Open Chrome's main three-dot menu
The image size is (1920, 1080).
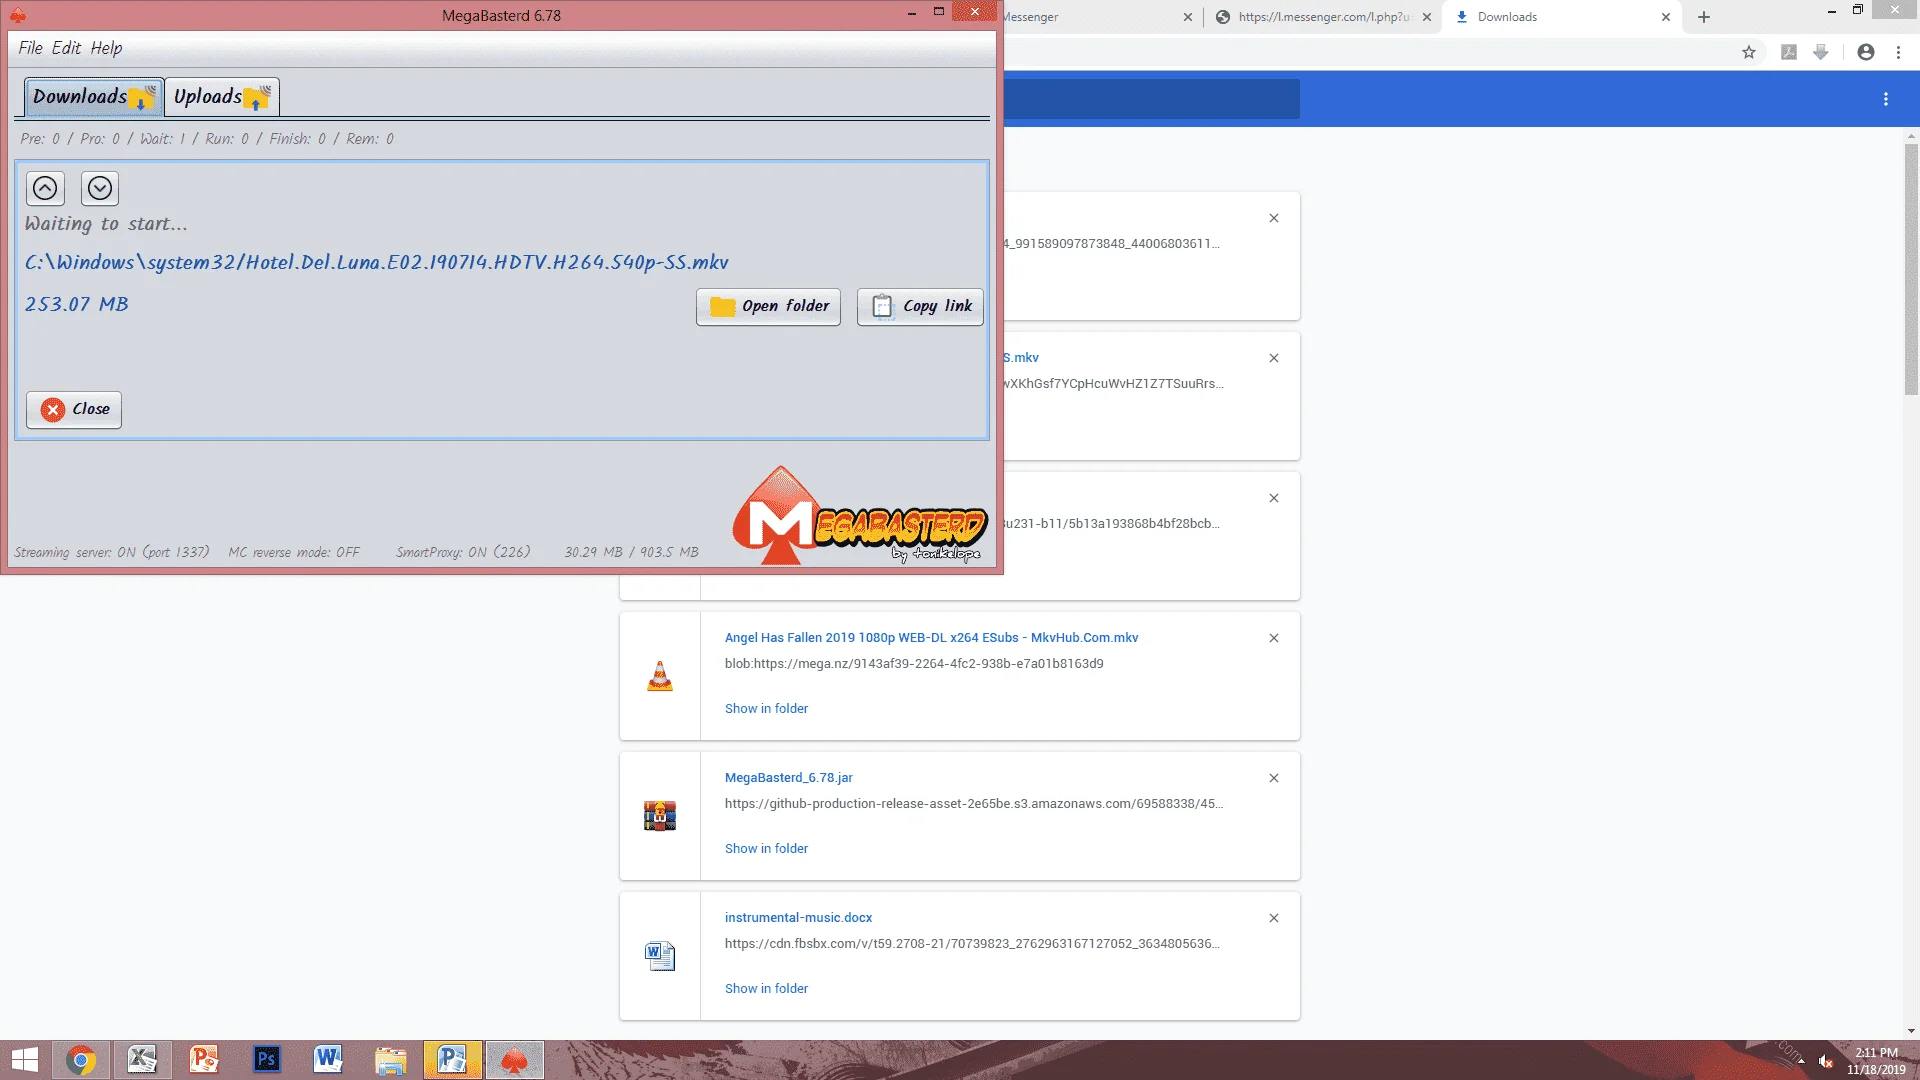pos(1898,53)
